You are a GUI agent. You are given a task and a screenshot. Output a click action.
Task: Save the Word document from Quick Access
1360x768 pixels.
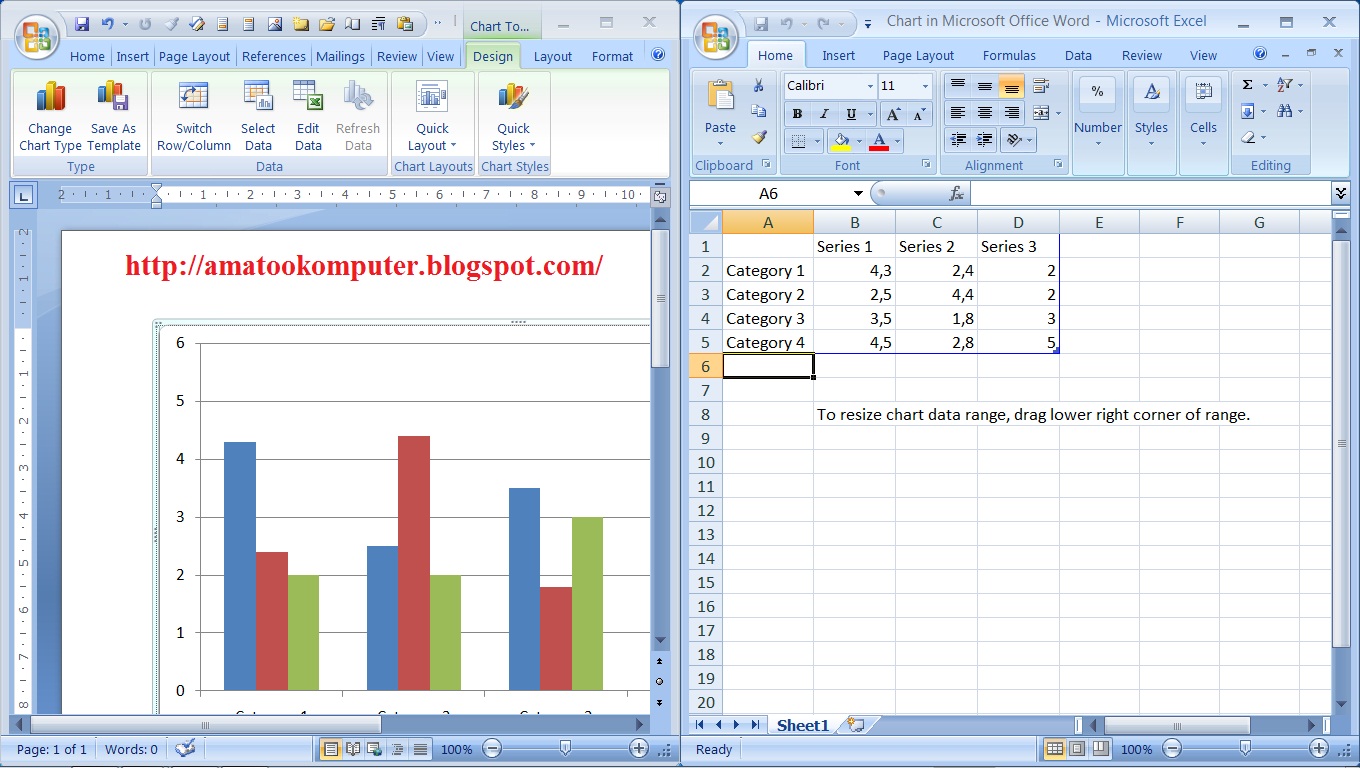[82, 23]
